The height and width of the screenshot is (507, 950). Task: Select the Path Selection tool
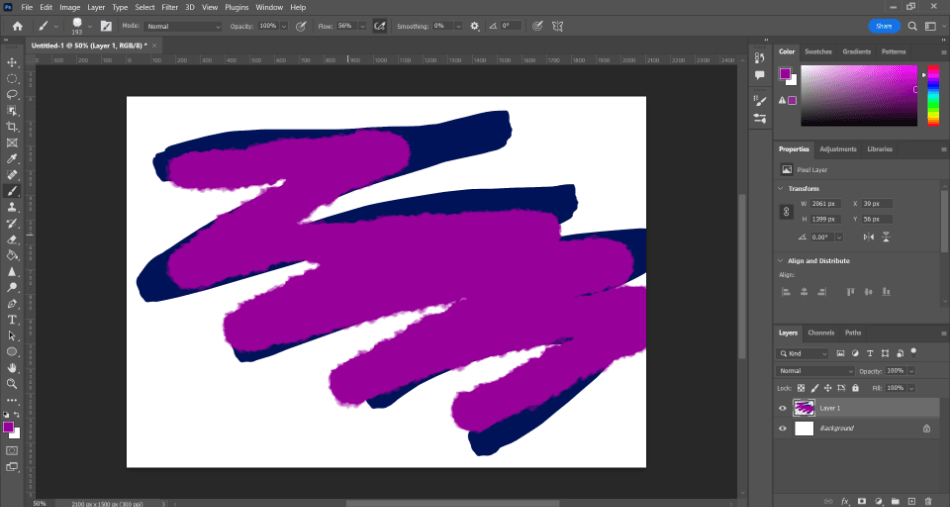click(x=12, y=336)
